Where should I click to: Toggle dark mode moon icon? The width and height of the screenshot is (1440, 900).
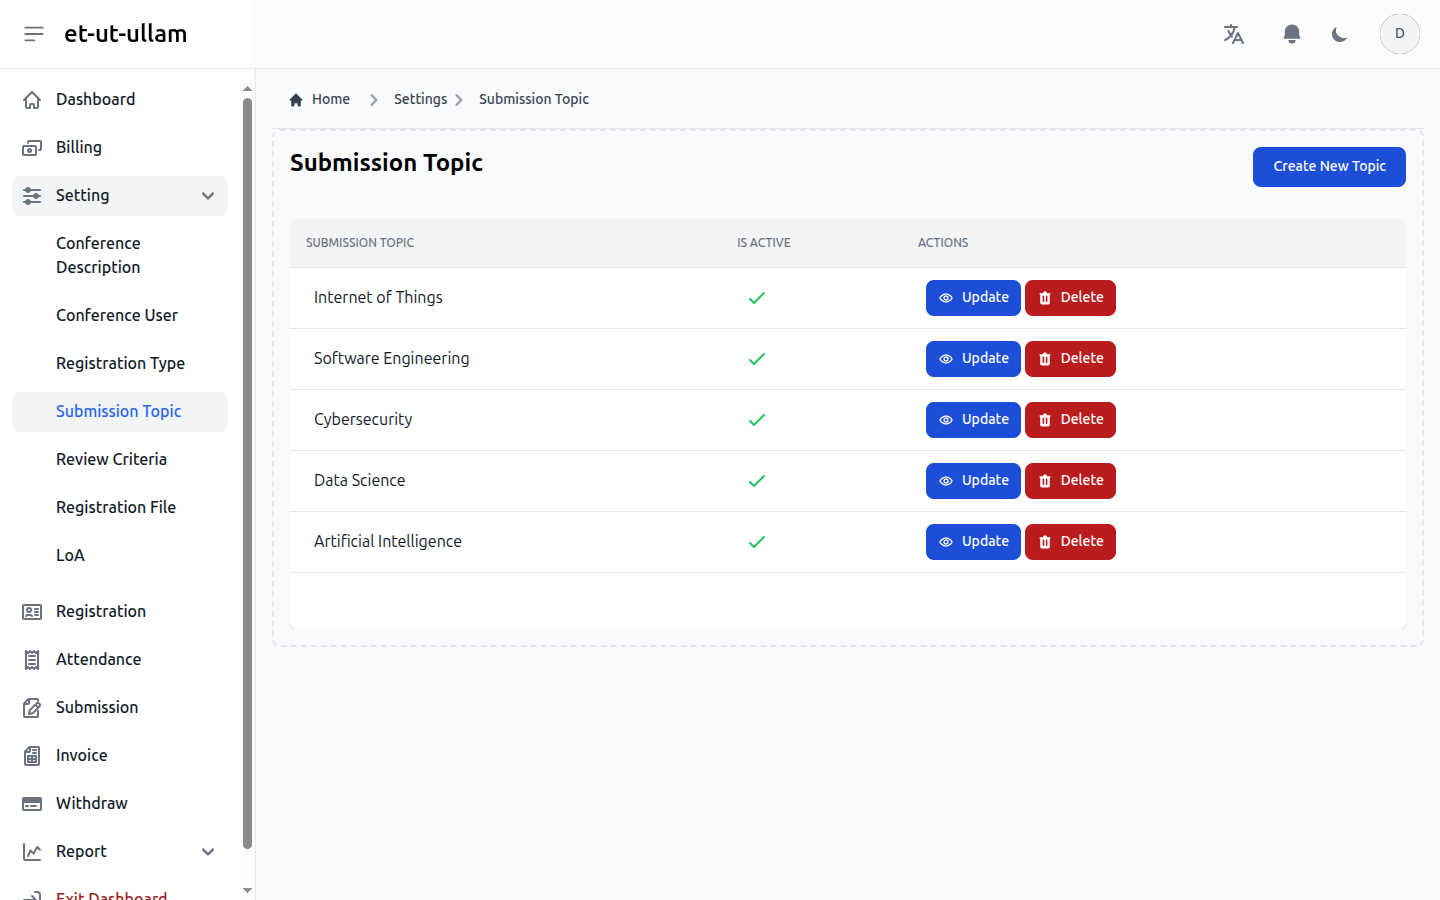1340,34
